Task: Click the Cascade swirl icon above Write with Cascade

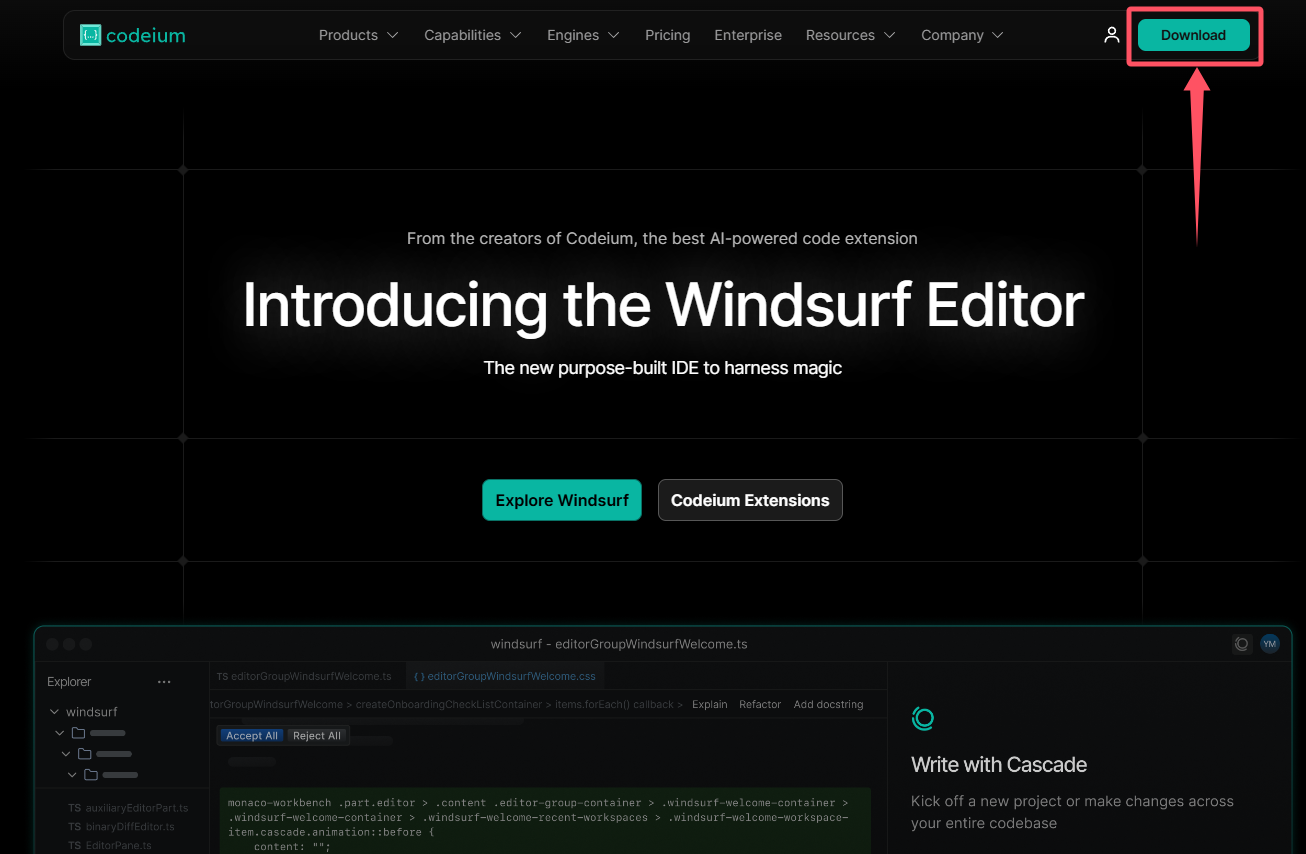Action: (922, 718)
